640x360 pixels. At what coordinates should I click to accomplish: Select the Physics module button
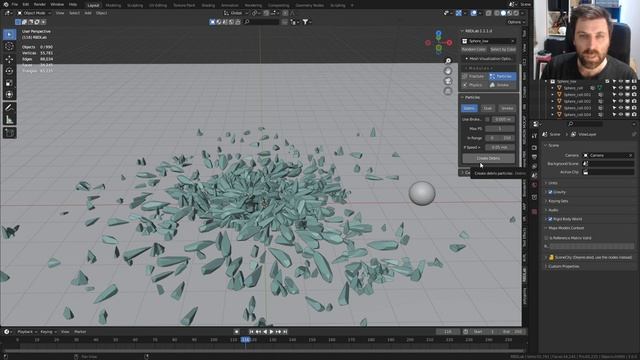click(x=475, y=85)
